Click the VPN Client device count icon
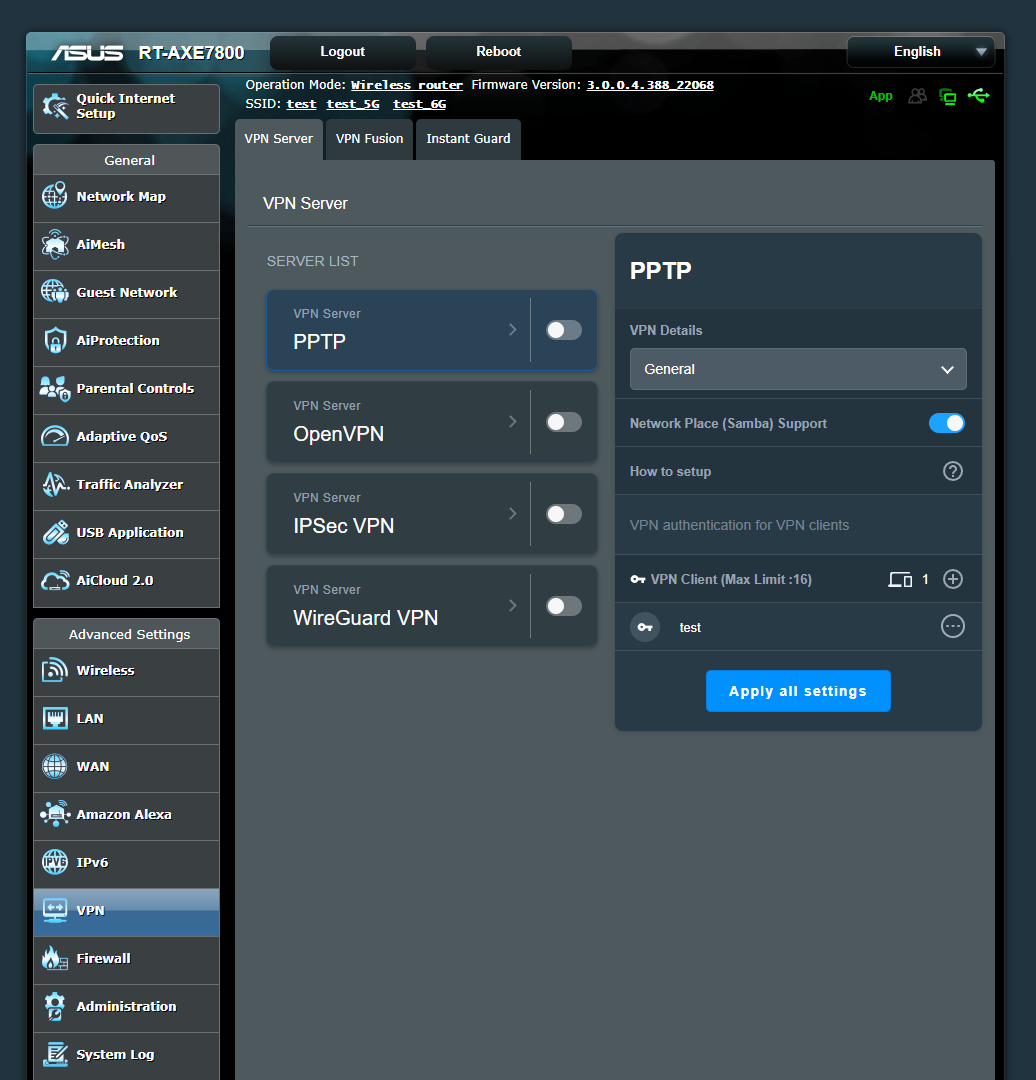This screenshot has width=1036, height=1080. [900, 579]
